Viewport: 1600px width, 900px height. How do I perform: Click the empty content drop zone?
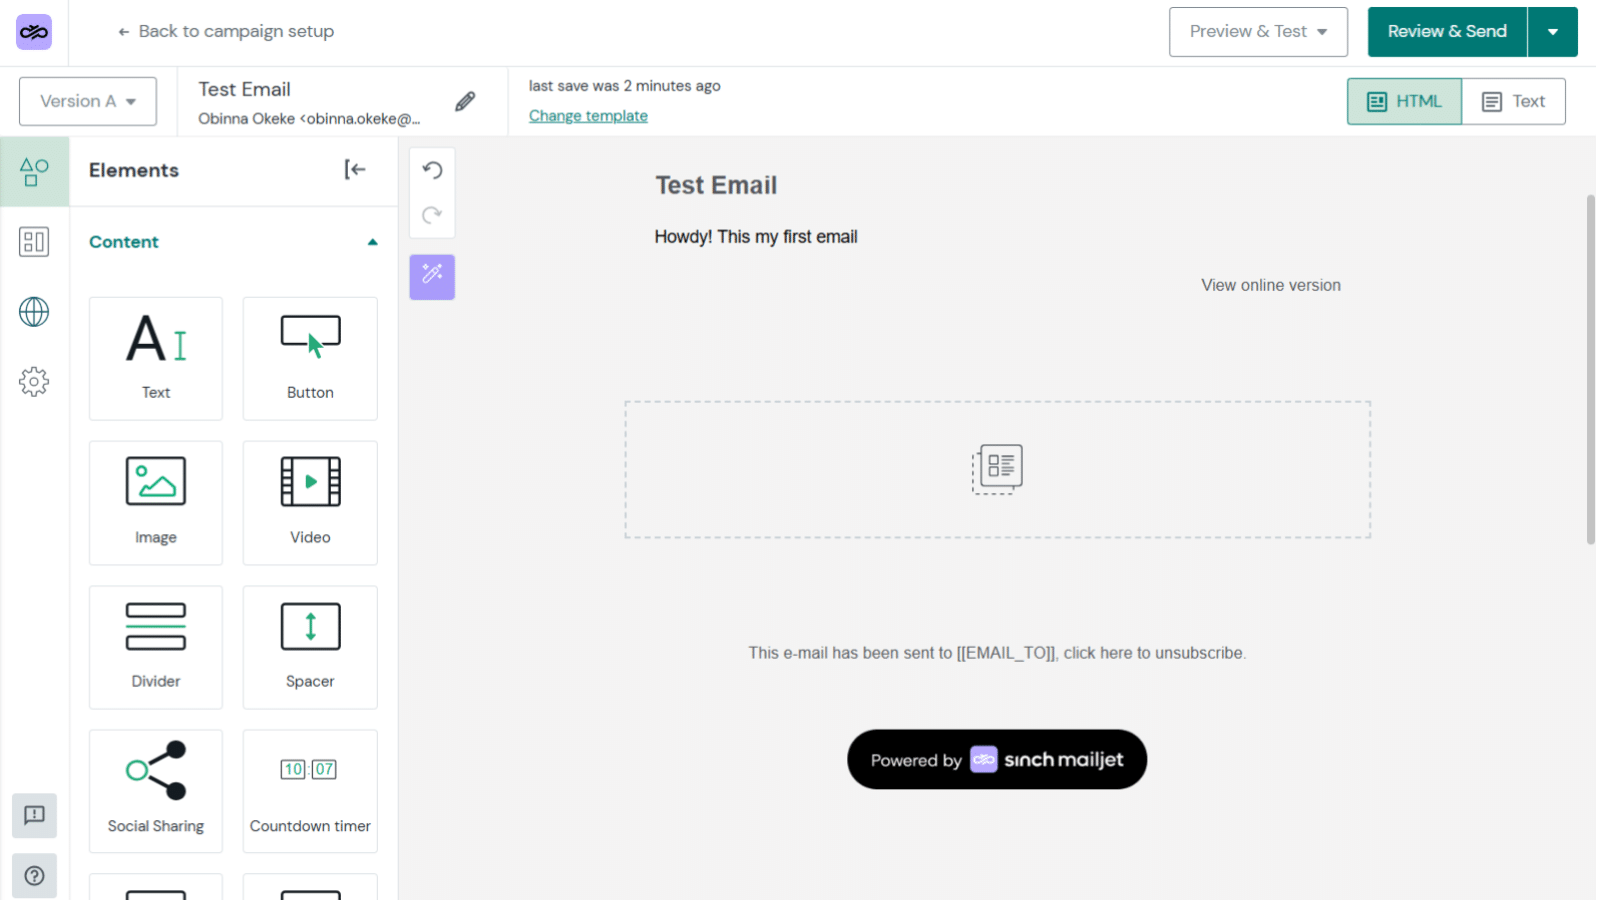pyautogui.click(x=998, y=470)
